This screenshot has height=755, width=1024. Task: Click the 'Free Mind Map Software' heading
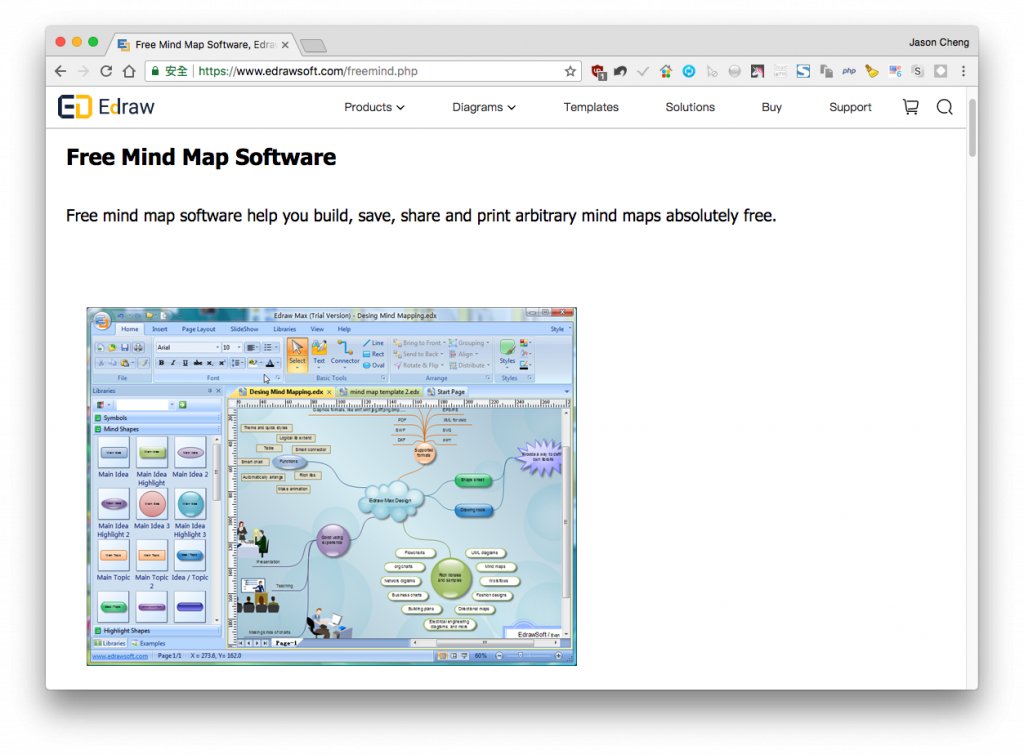201,157
